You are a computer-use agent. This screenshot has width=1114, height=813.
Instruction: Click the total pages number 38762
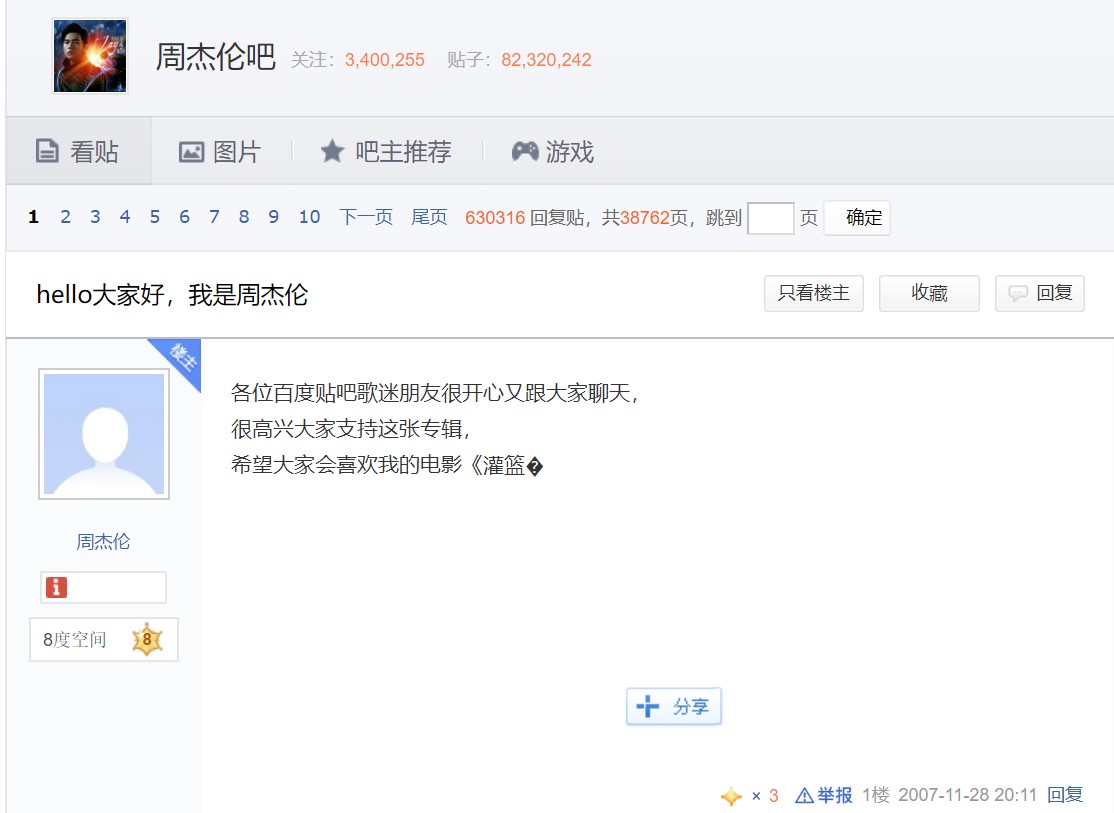[x=644, y=217]
